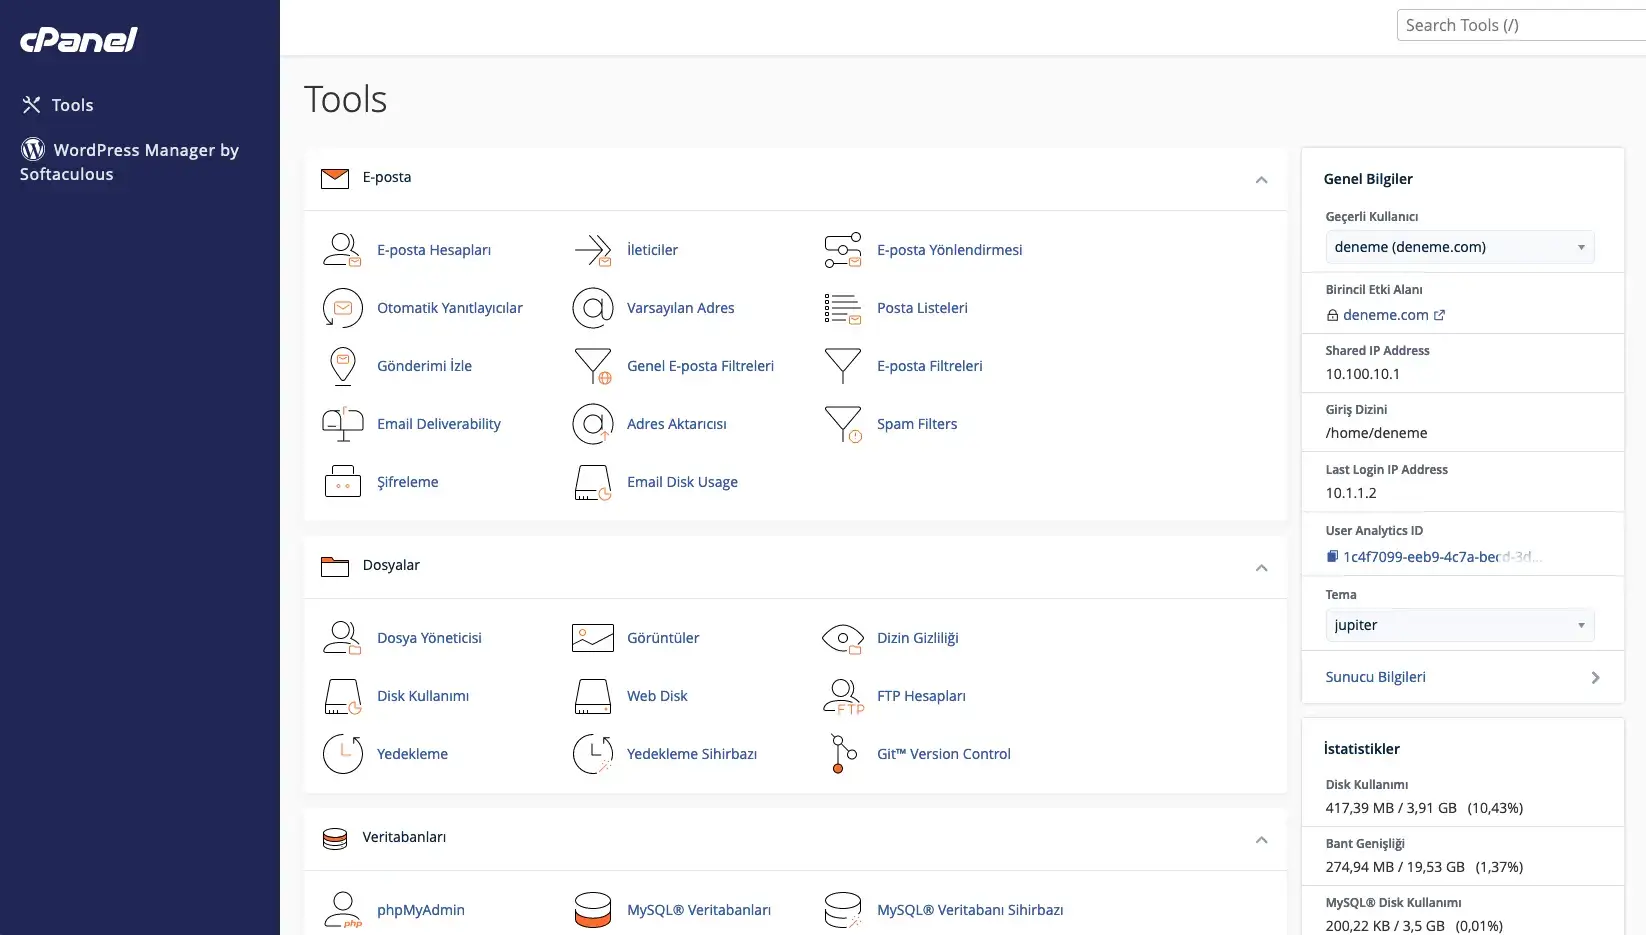Focus the Search Tools input field
Viewport: 1646px width, 935px height.
coord(1520,26)
